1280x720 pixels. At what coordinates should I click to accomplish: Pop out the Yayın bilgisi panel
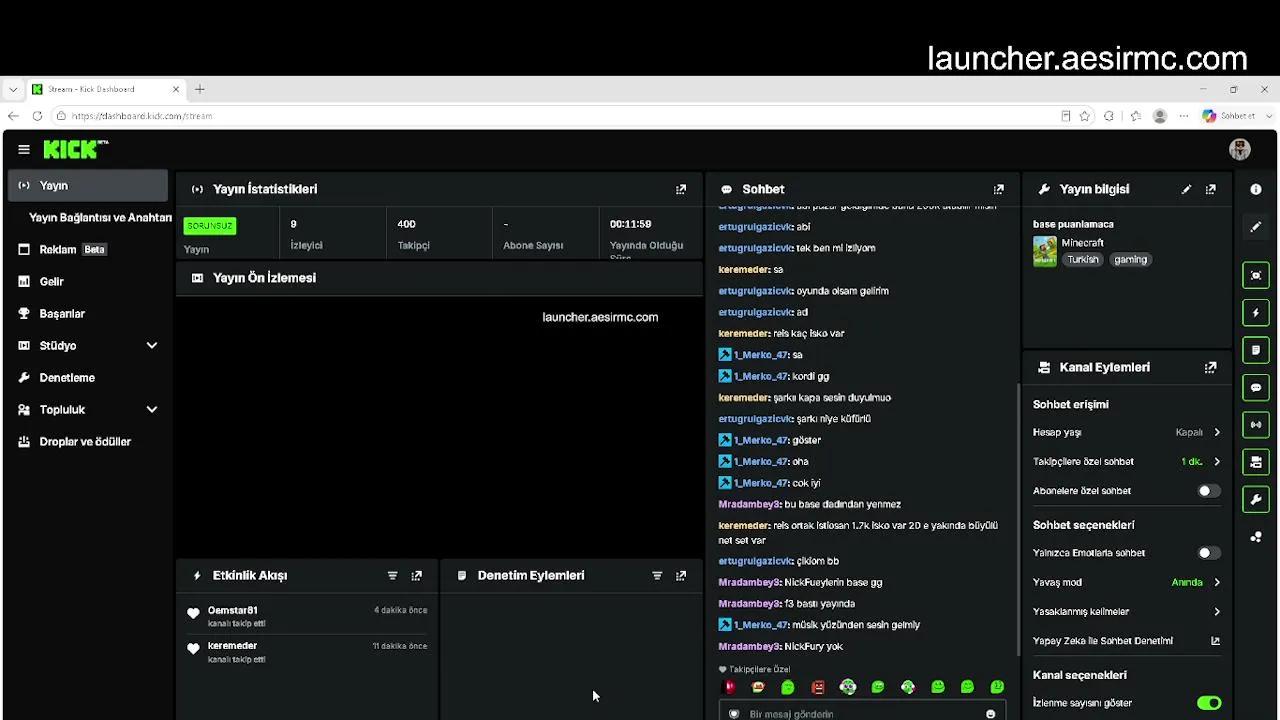click(1211, 189)
